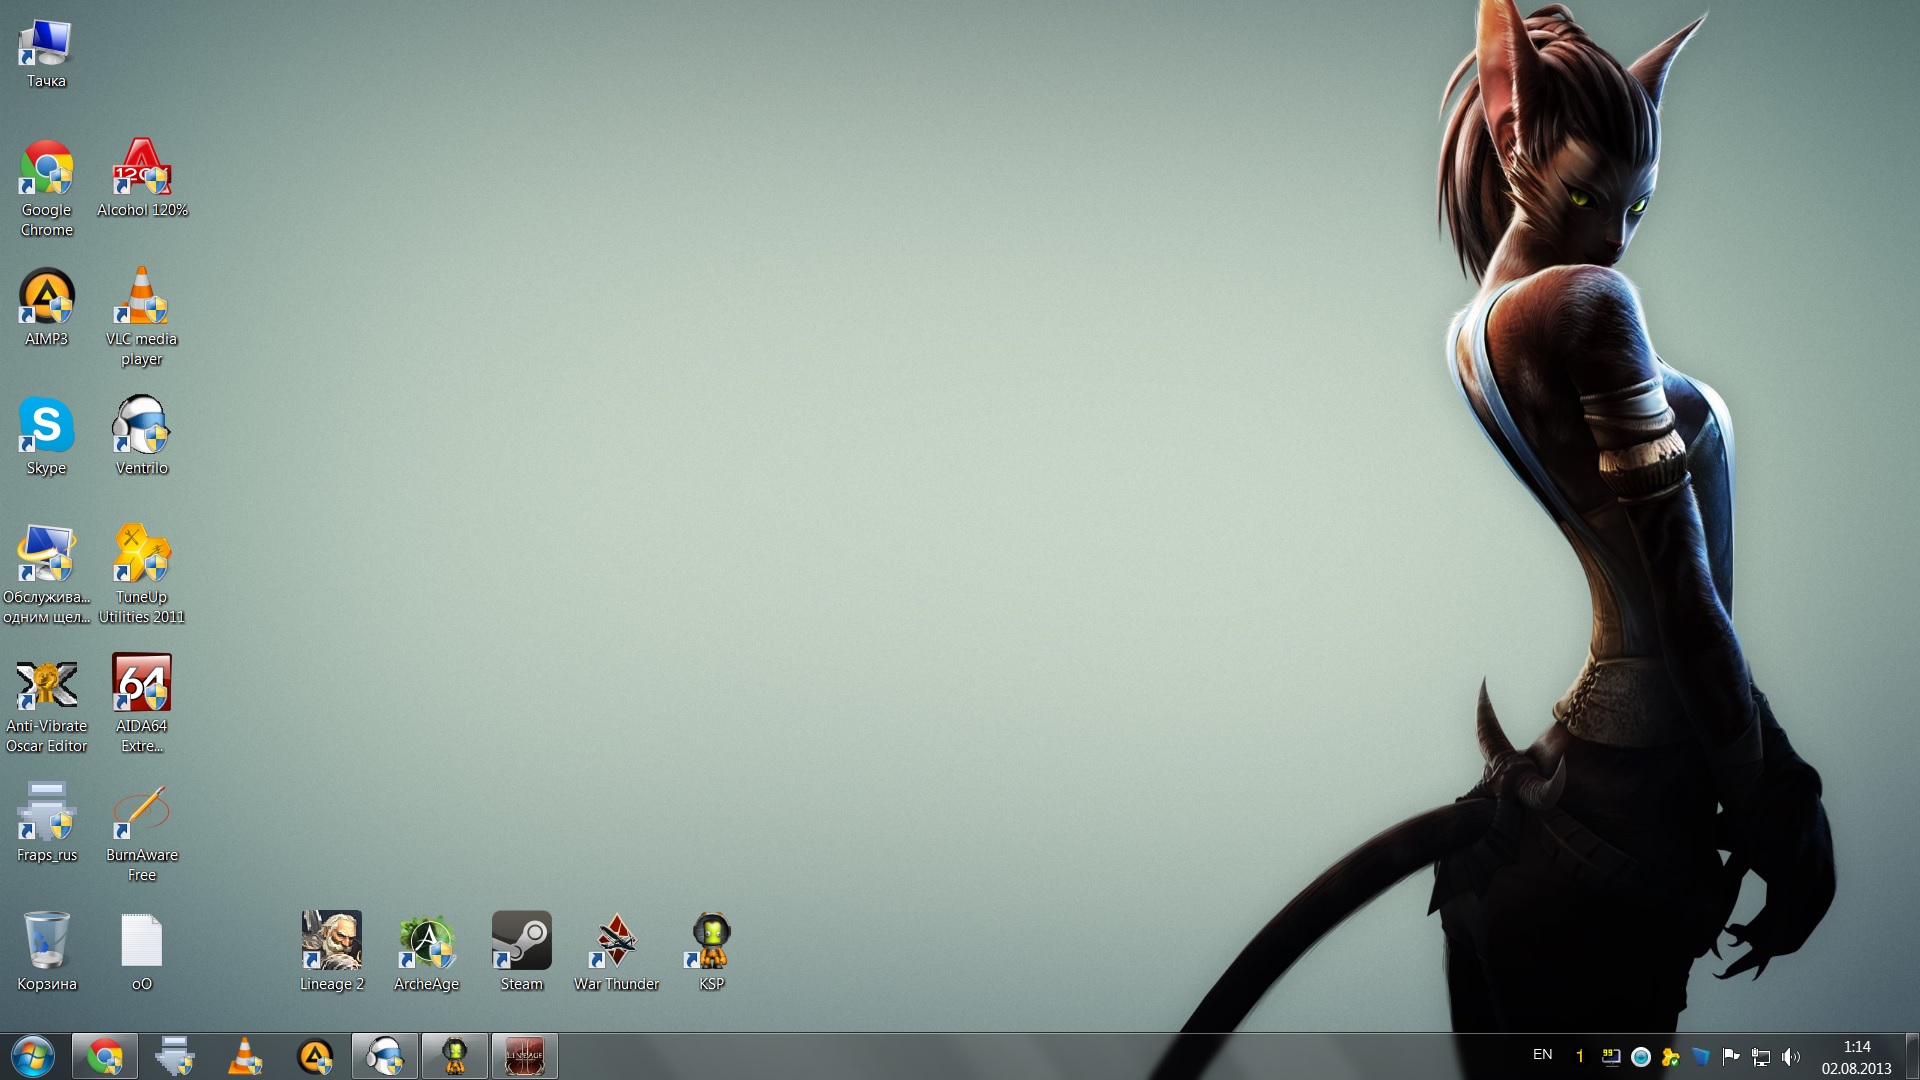Click the TuneUp tray icon with checkmark
Viewport: 1920px width, 1080px height.
[1671, 1057]
